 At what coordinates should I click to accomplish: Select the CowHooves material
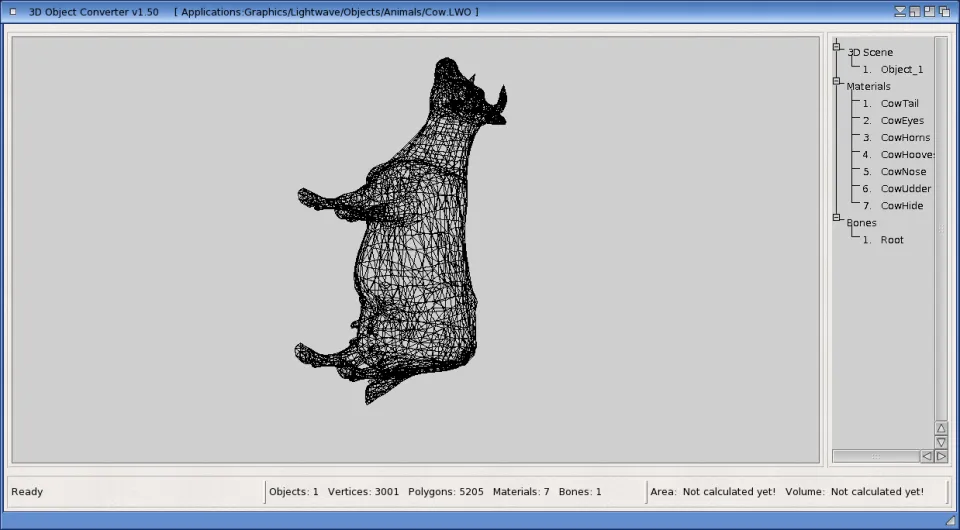(x=906, y=155)
